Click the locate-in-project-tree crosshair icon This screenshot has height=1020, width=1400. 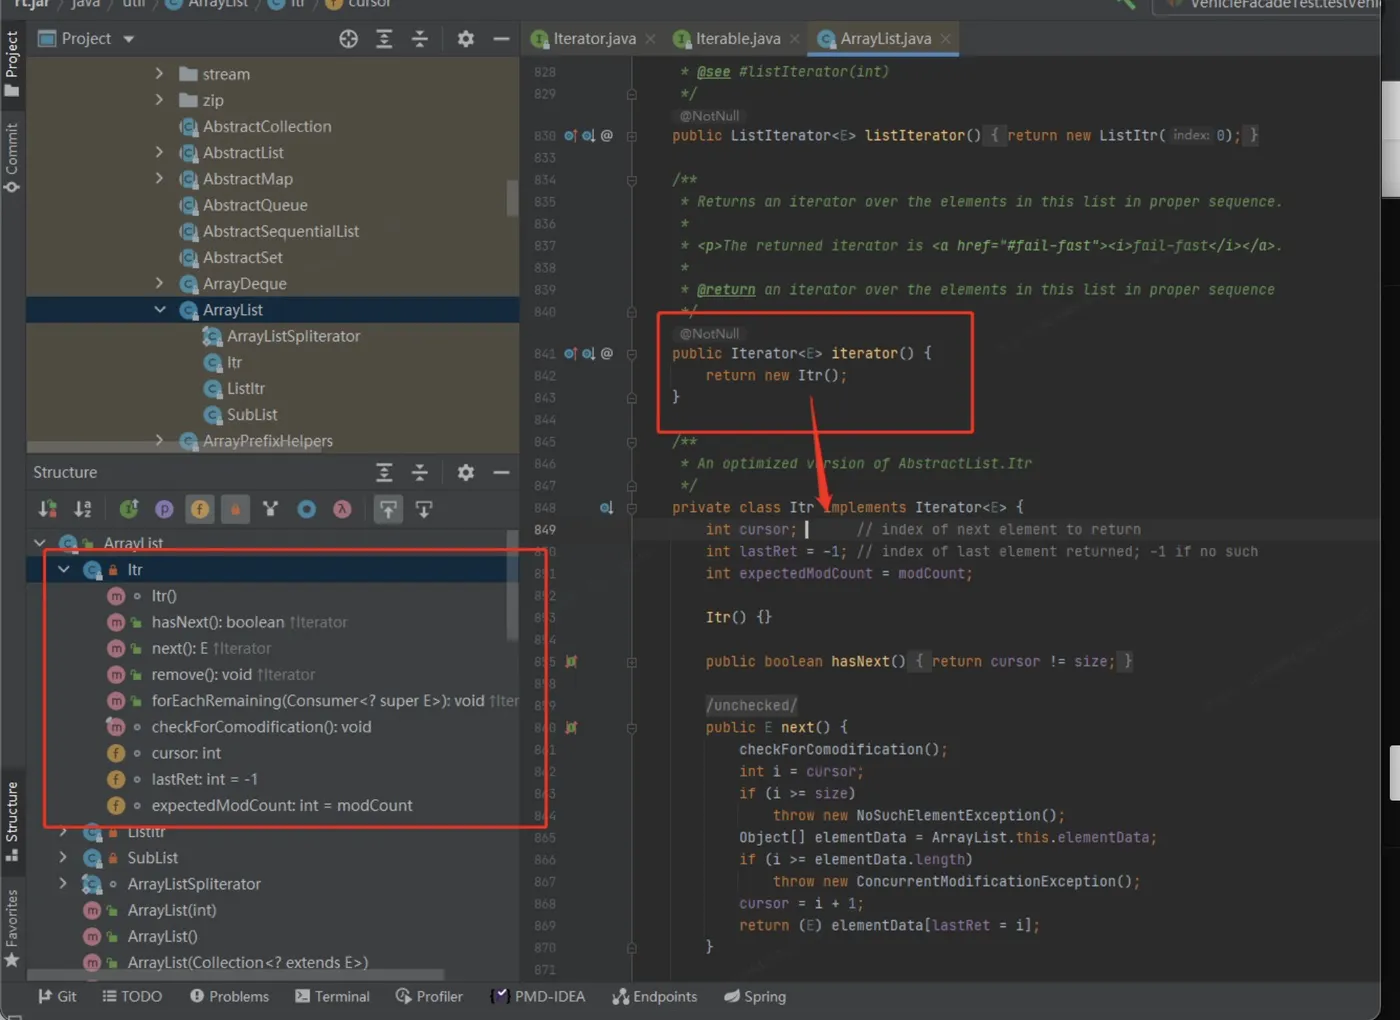(348, 39)
